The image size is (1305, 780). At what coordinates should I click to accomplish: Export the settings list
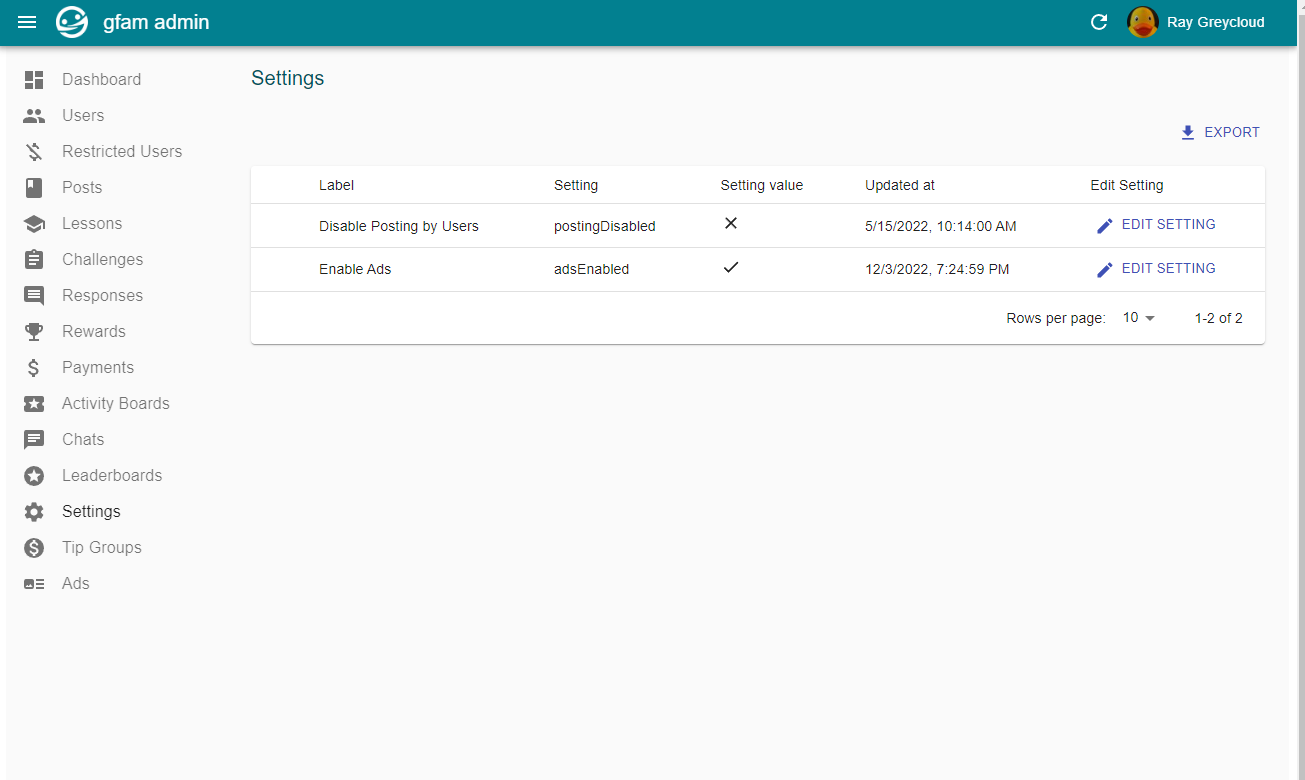point(1220,132)
